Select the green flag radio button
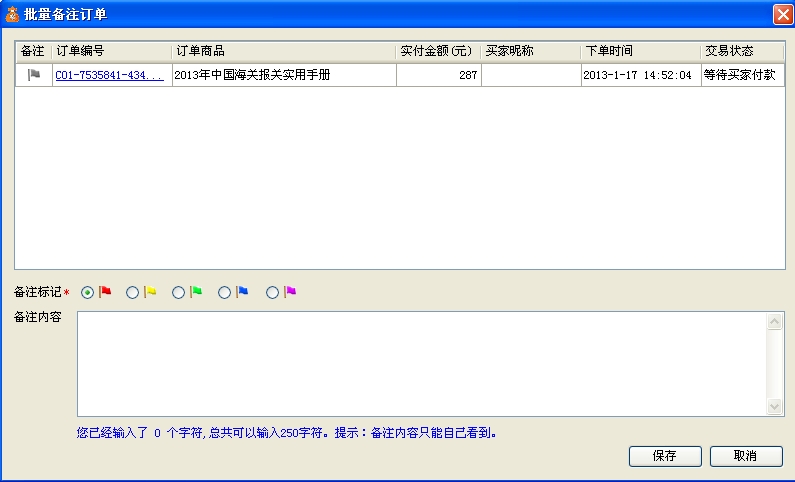Image resolution: width=795 pixels, height=482 pixels. click(178, 292)
